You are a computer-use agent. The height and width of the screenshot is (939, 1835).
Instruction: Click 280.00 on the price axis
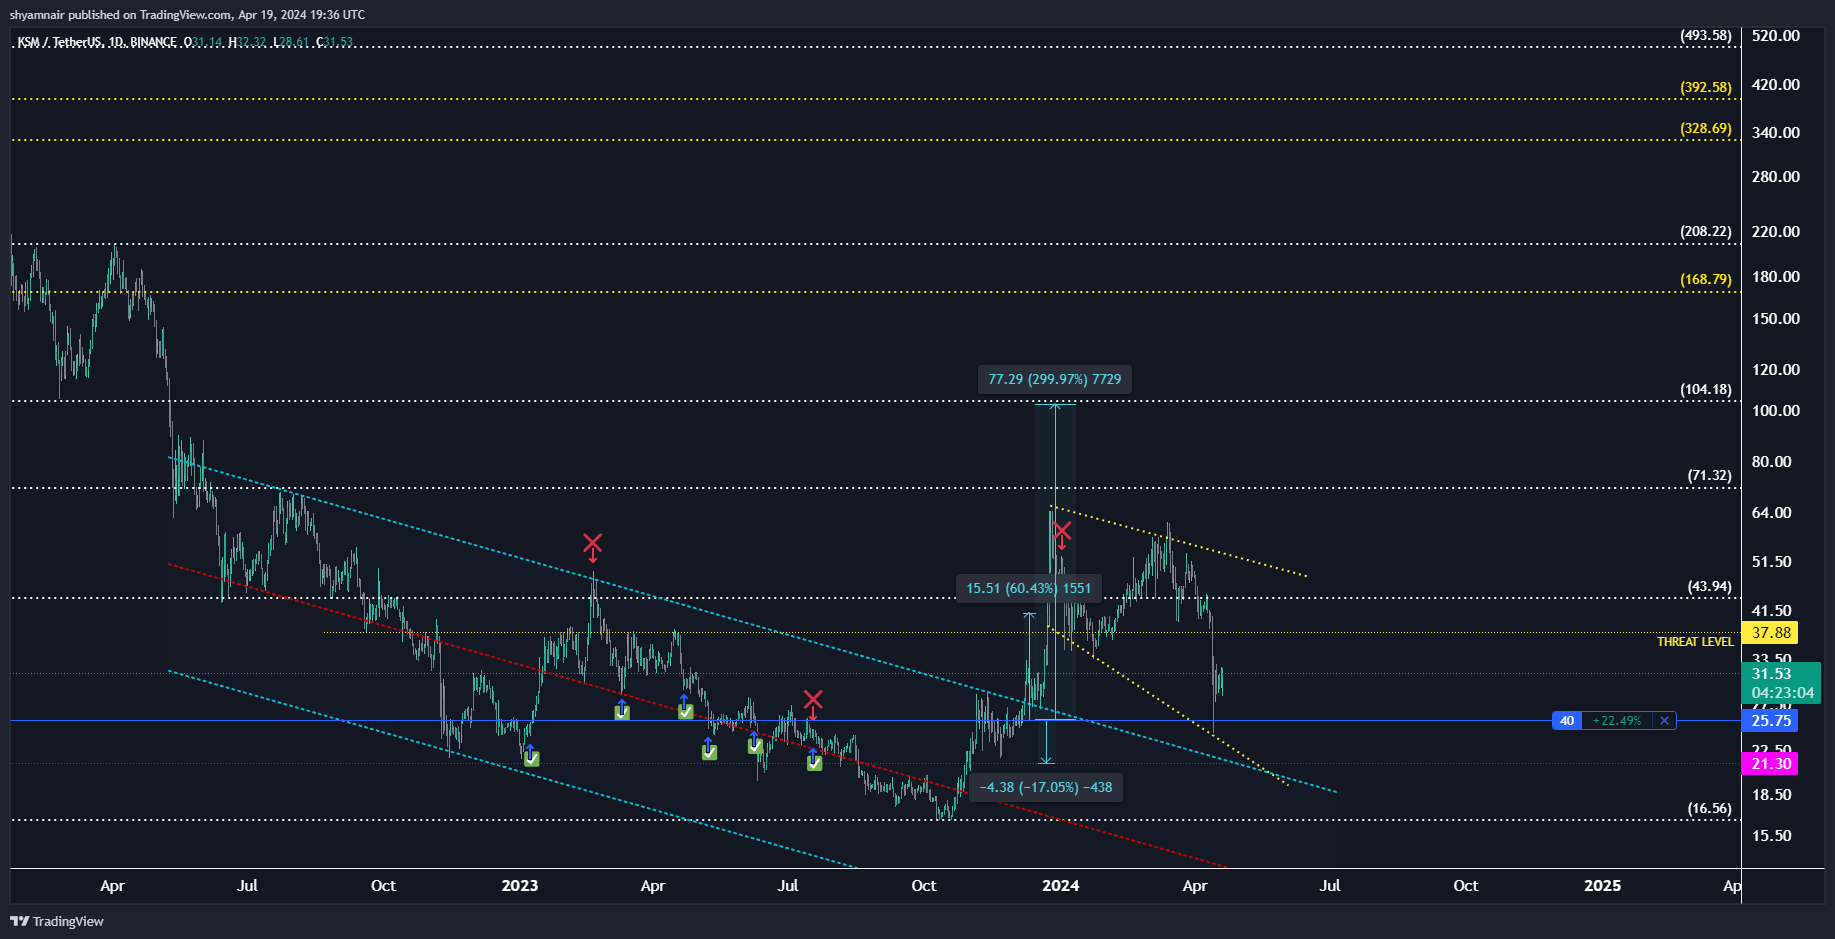click(1776, 176)
